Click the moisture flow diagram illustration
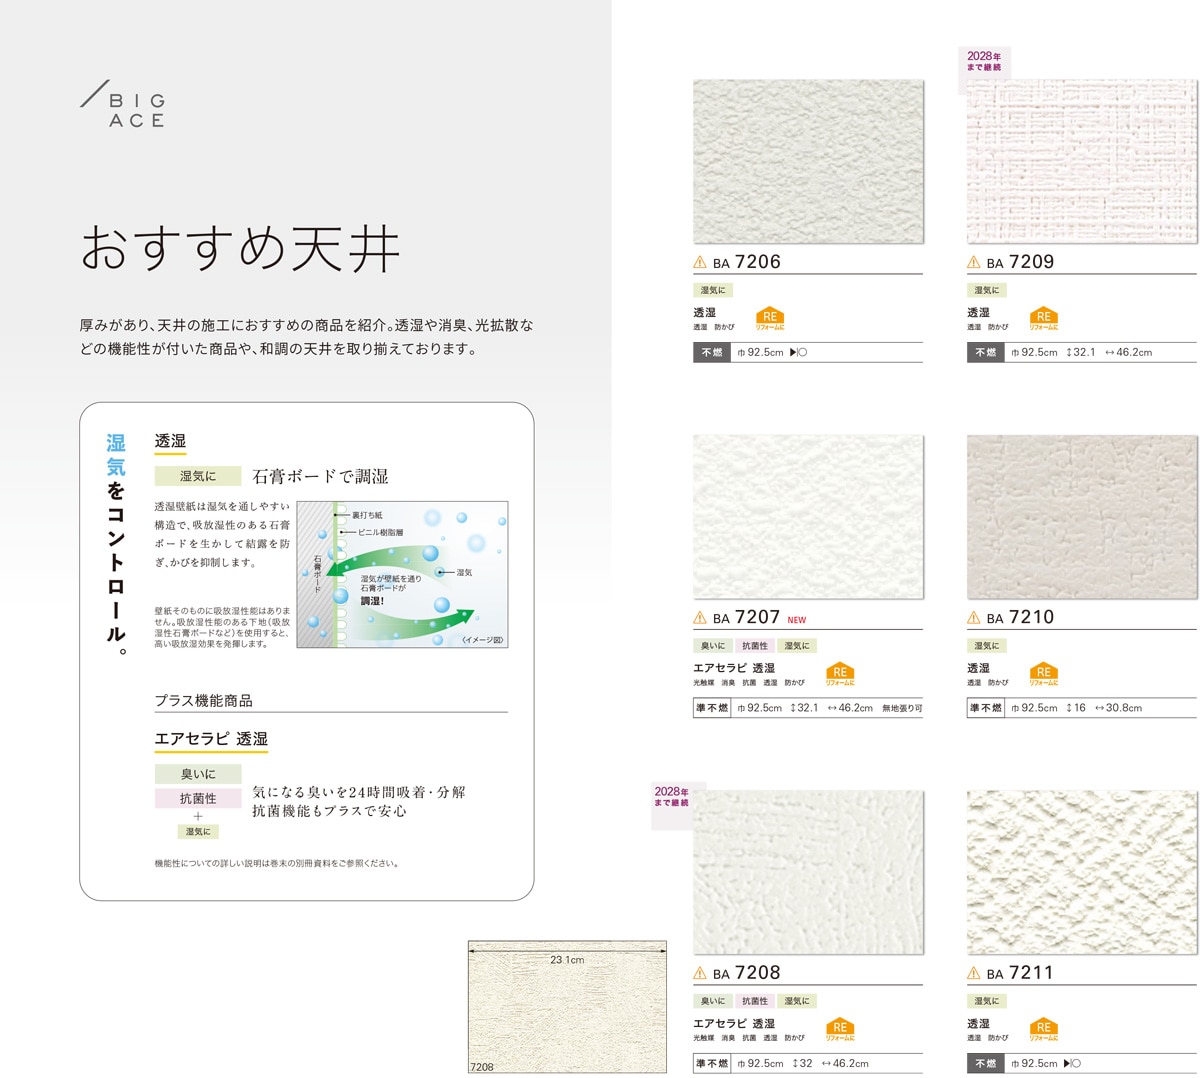1200x1078 pixels. 402,574
